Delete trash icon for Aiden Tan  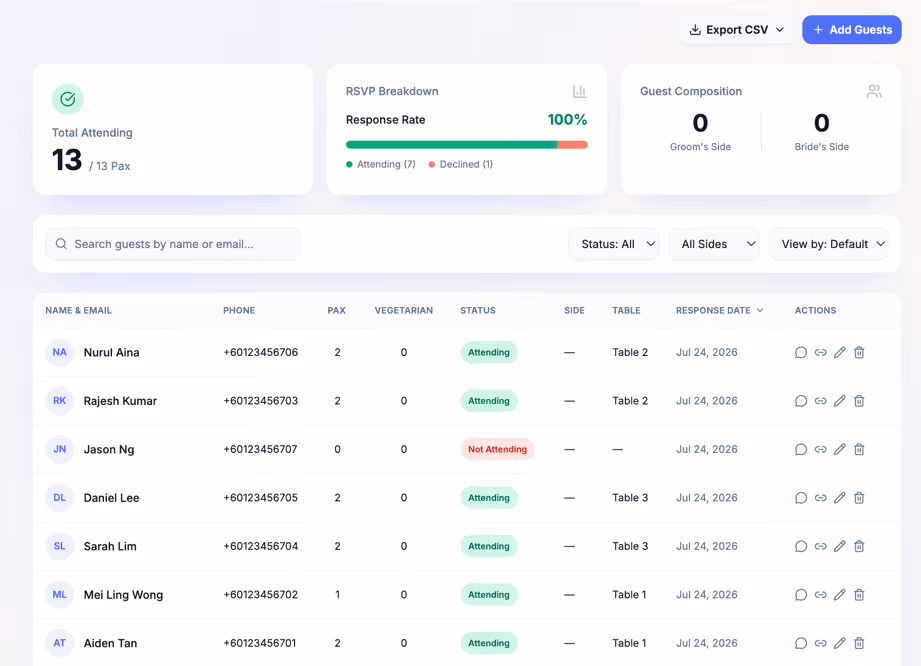[x=859, y=643]
